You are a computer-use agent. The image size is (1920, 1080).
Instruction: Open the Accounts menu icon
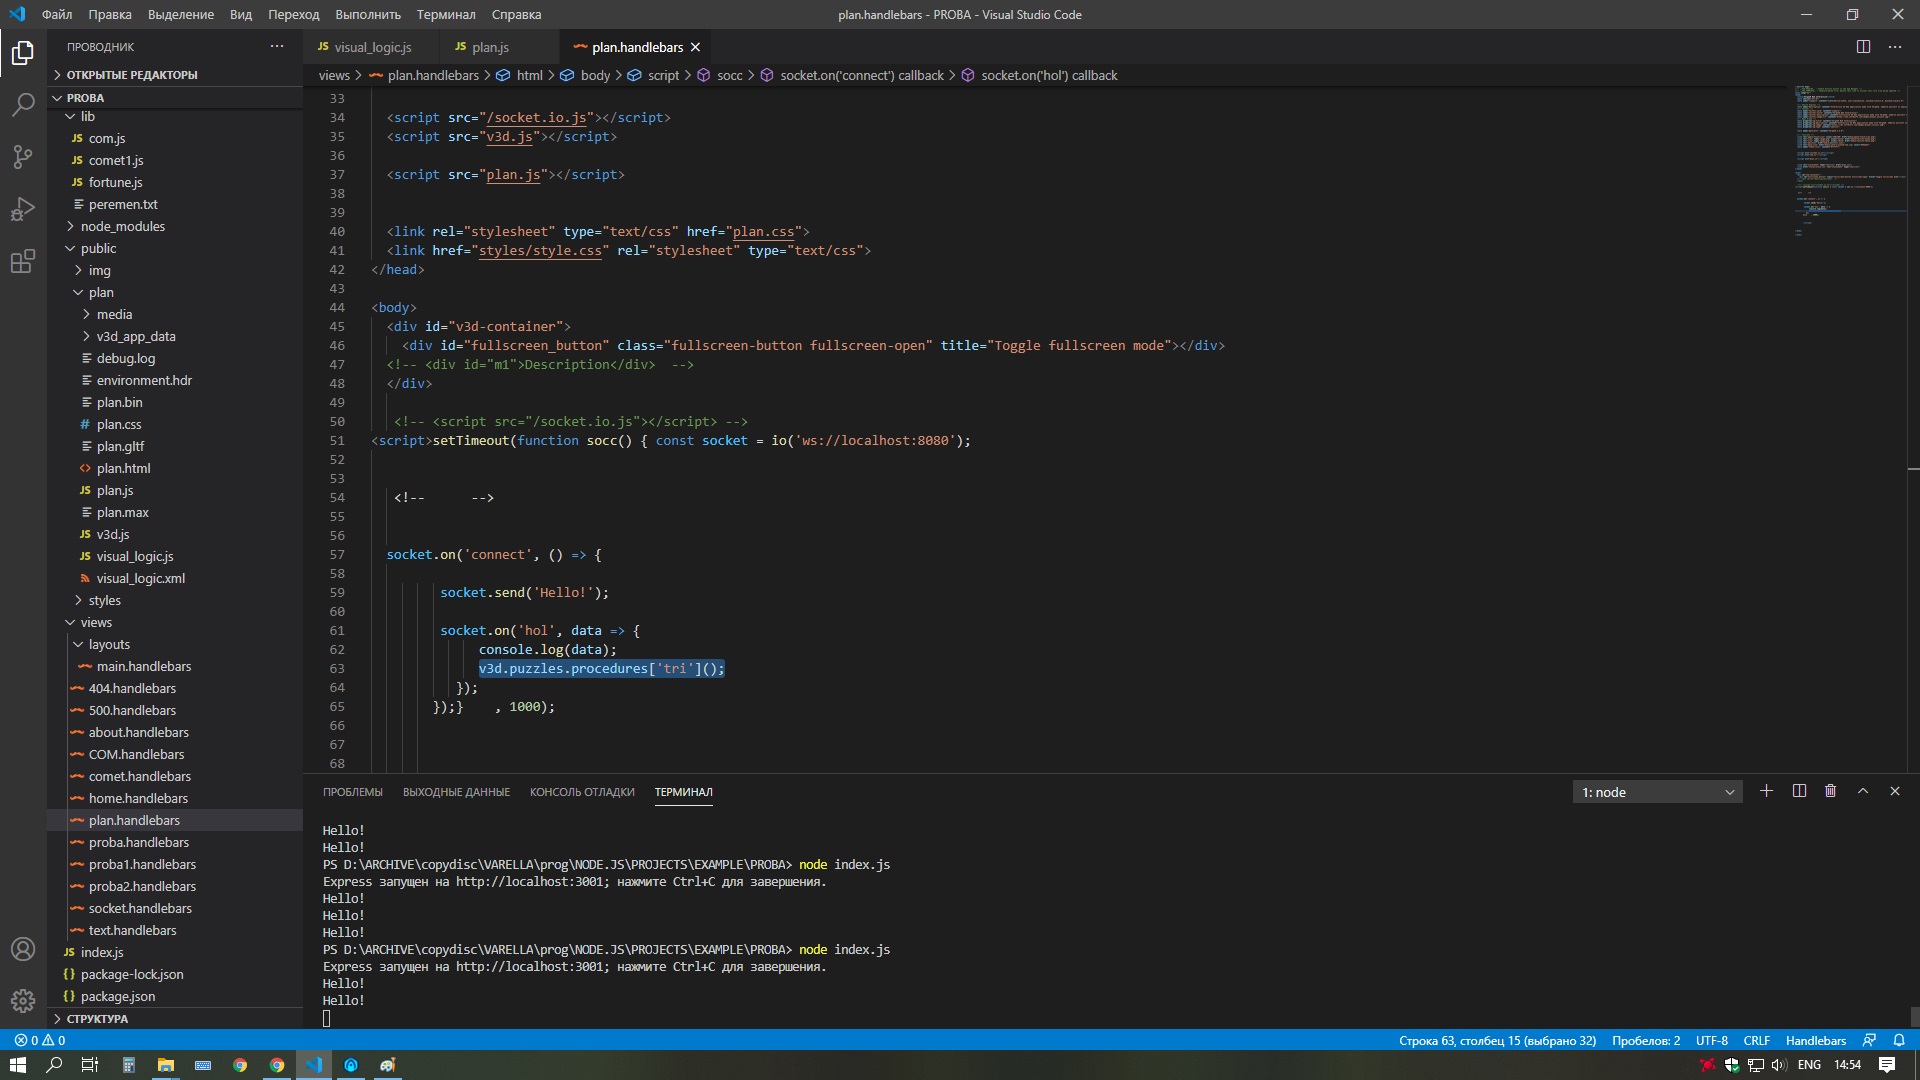pyautogui.click(x=23, y=949)
